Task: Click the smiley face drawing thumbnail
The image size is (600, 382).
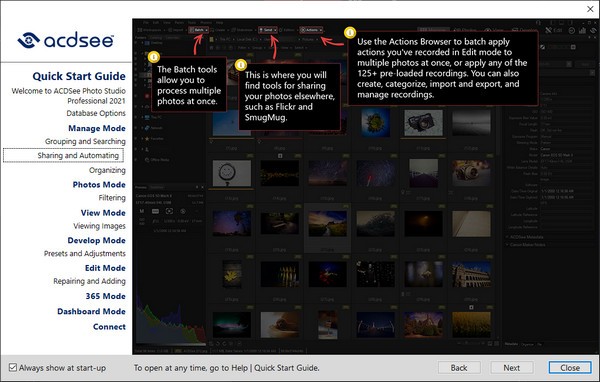Action: (232, 174)
